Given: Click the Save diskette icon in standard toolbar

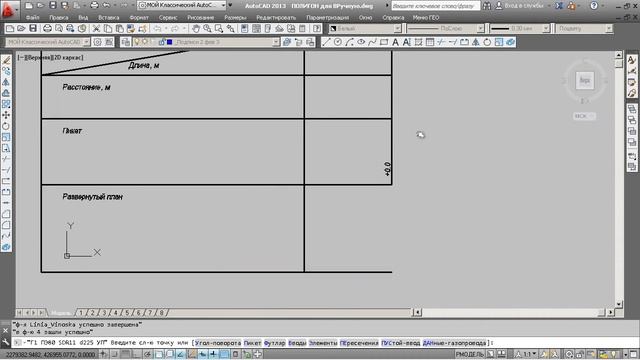Looking at the screenshot, I should click(x=33, y=29).
